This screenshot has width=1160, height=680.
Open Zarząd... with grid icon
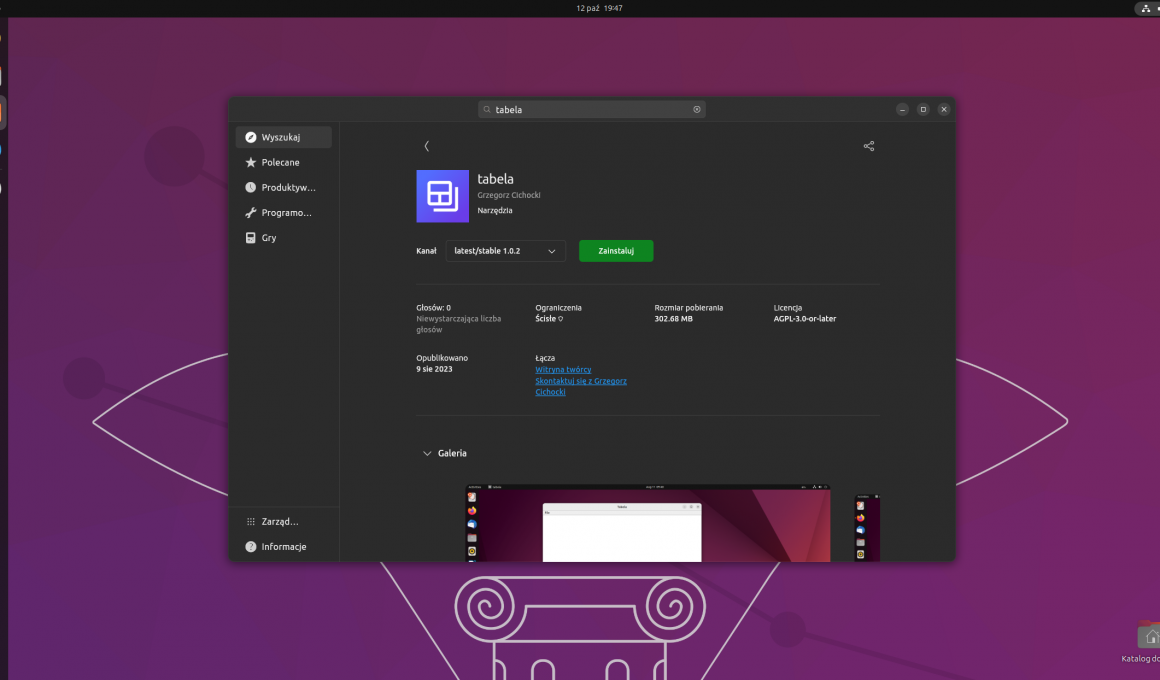click(x=249, y=521)
